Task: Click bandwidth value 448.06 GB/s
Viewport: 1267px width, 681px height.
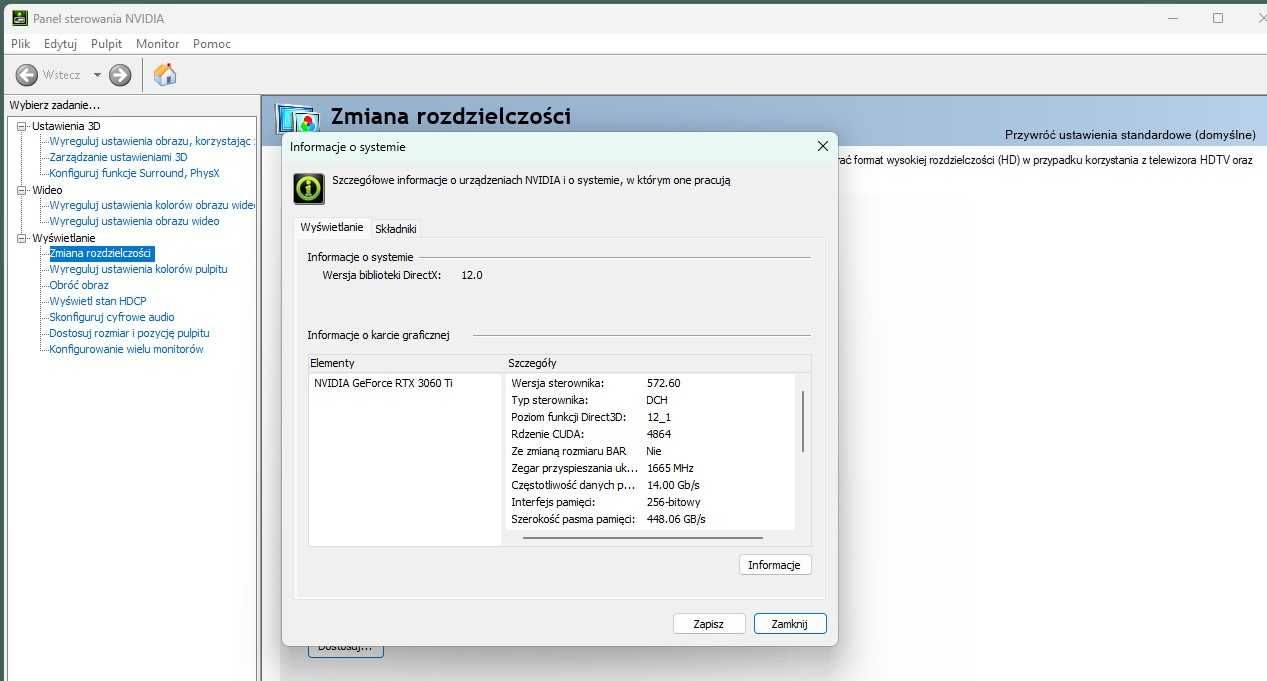Action: click(676, 519)
